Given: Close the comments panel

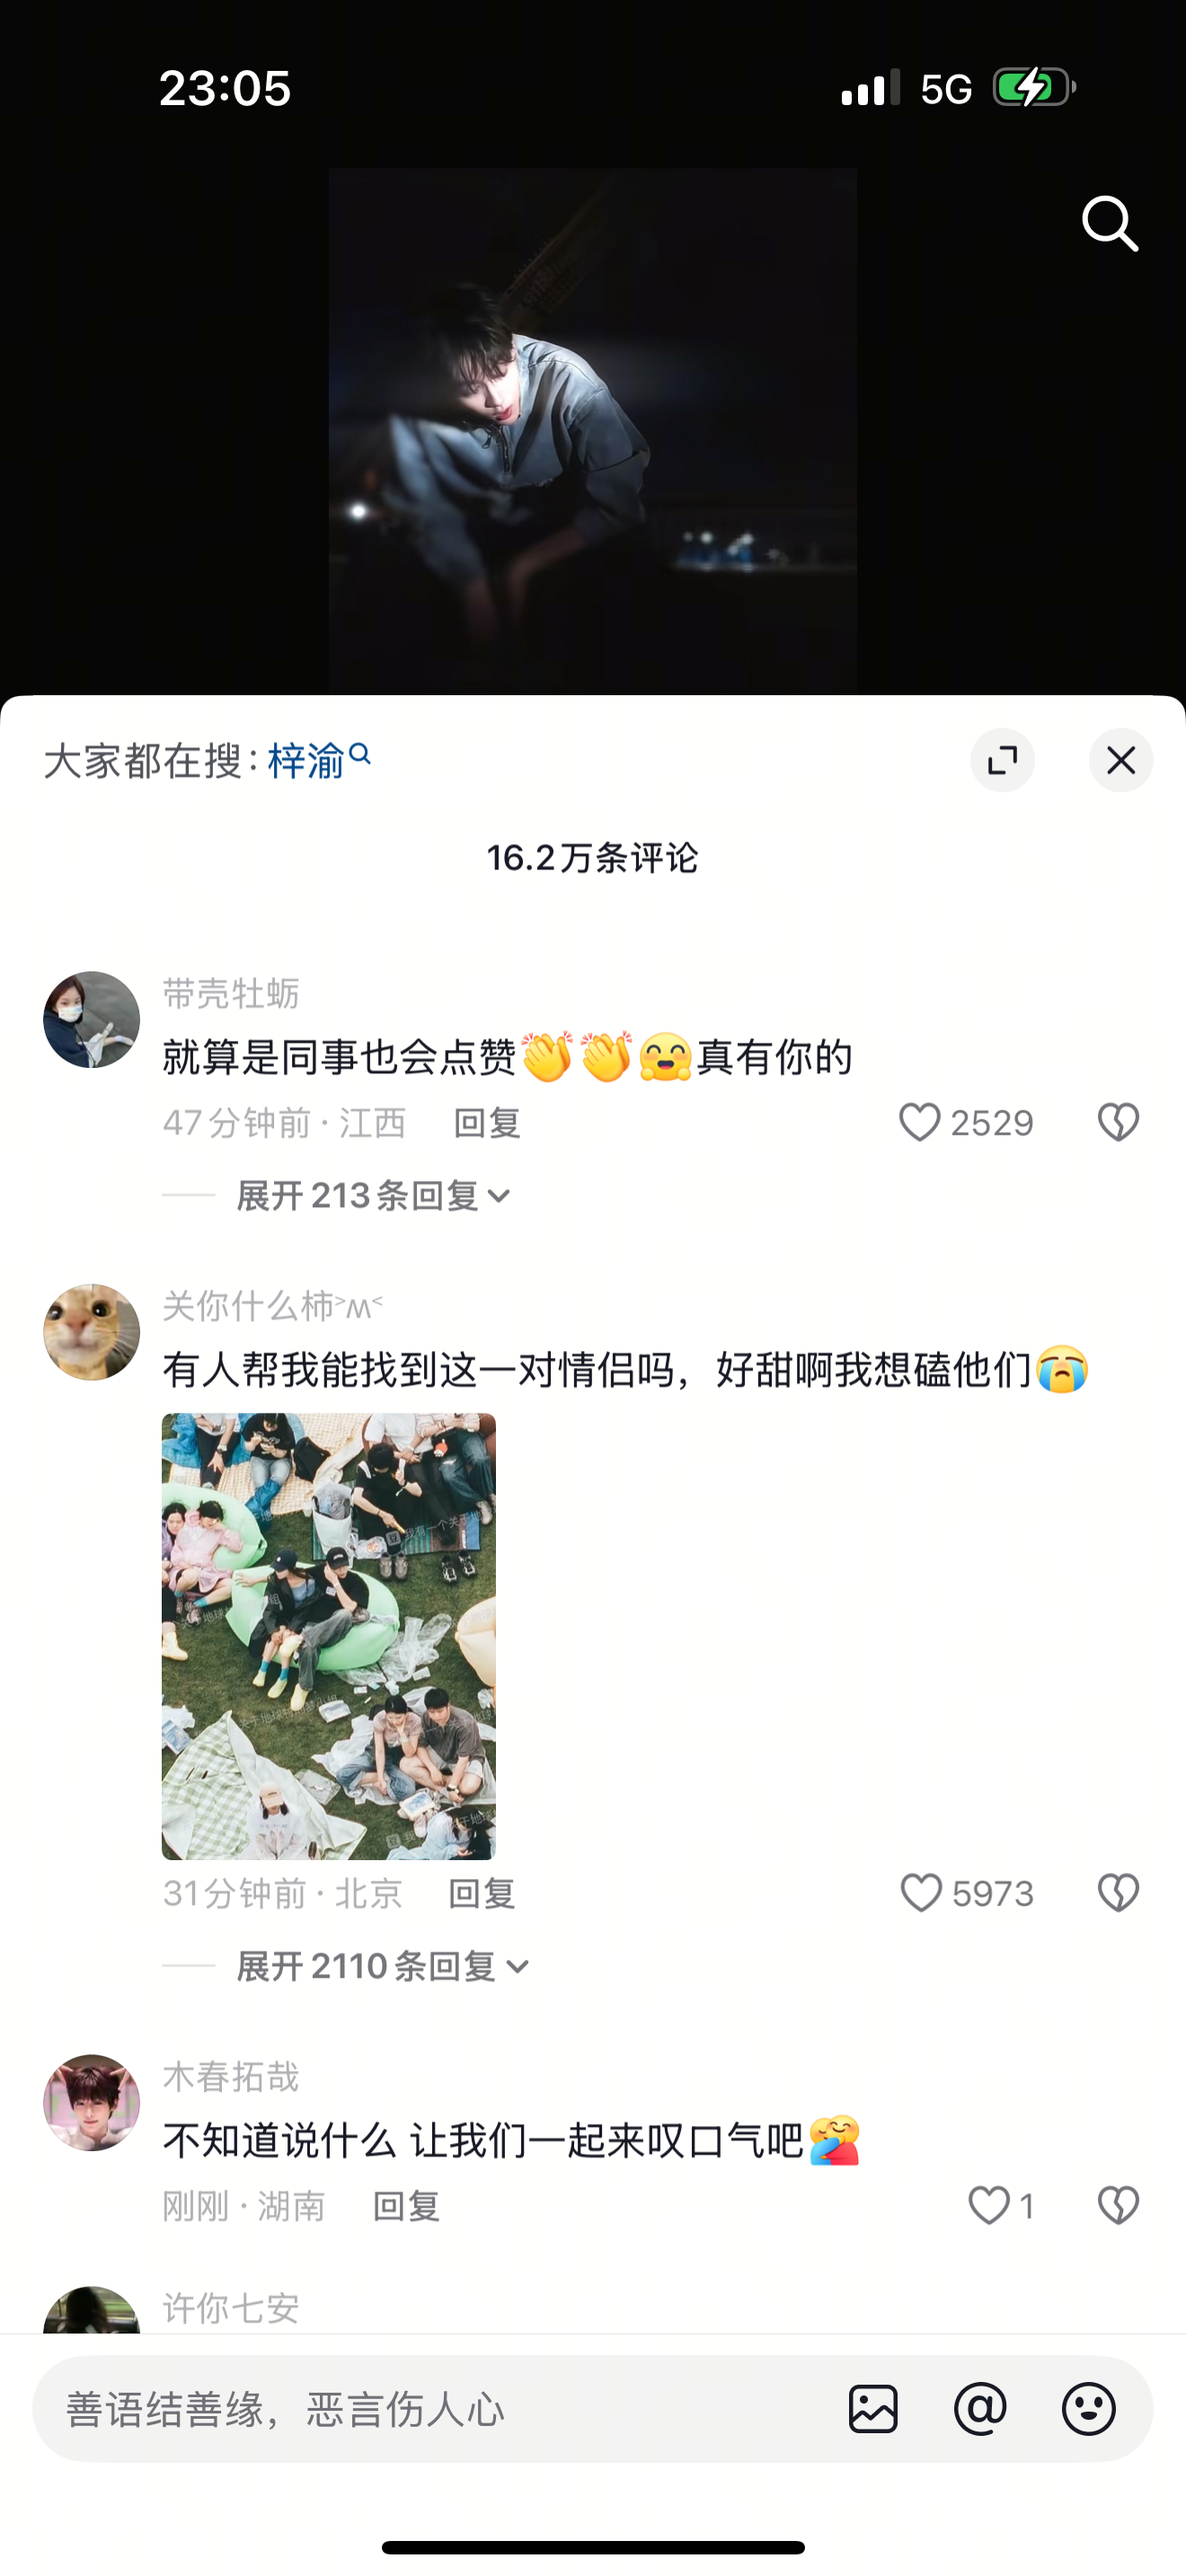Looking at the screenshot, I should click(1121, 760).
